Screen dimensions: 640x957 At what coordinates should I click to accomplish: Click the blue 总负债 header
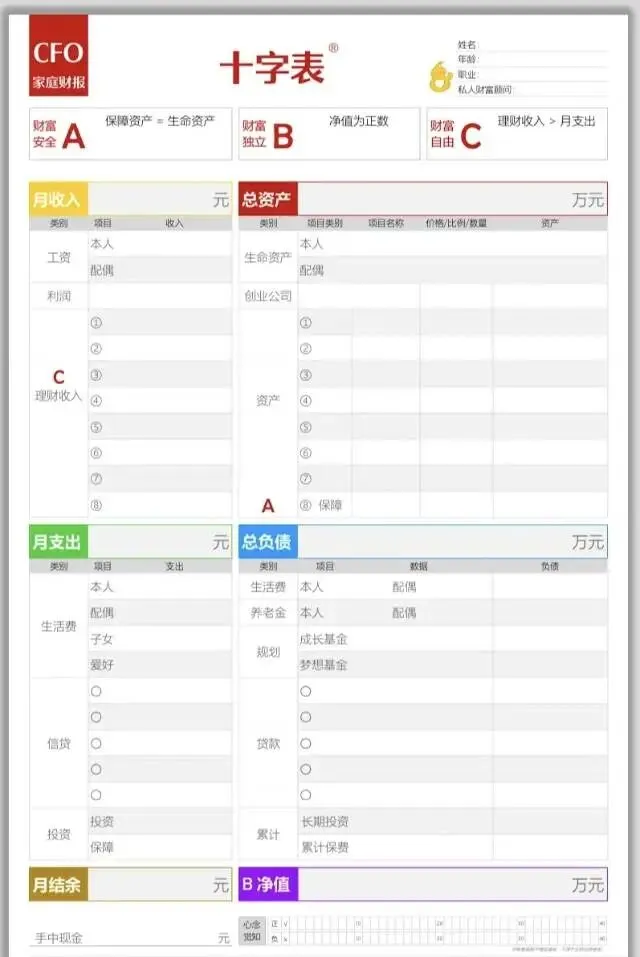[x=268, y=541]
